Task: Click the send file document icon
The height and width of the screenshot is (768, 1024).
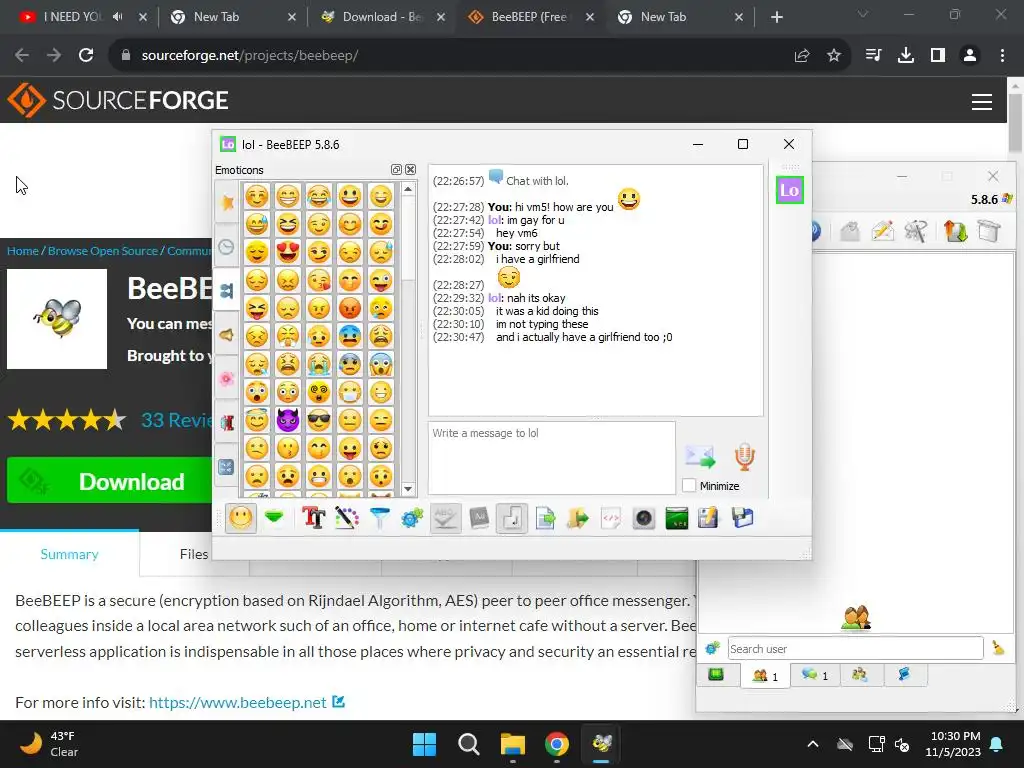Action: tap(545, 519)
